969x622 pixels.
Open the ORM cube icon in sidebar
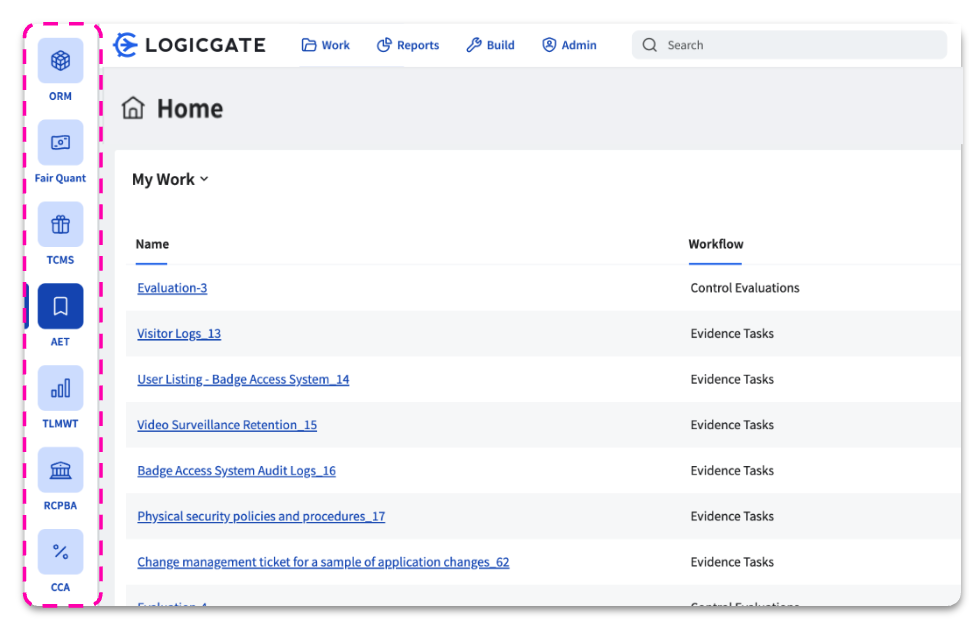60,61
